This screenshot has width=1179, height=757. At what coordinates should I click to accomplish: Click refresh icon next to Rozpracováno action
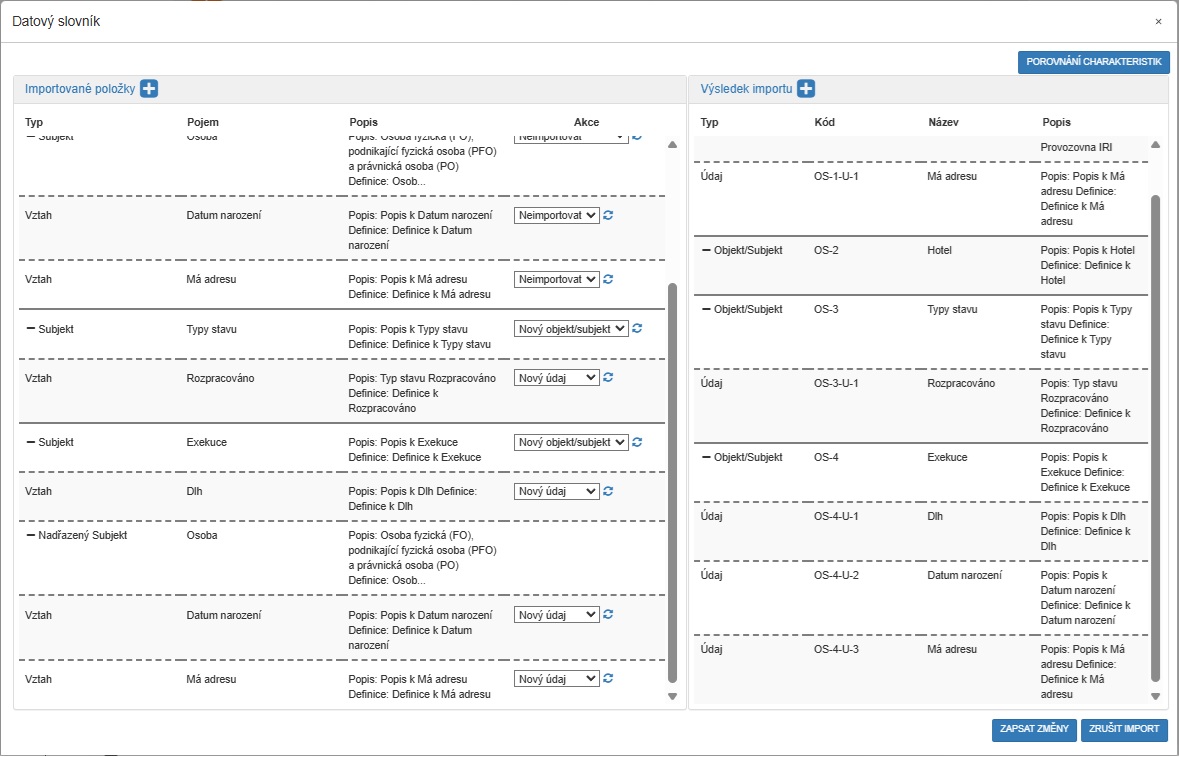click(x=608, y=377)
